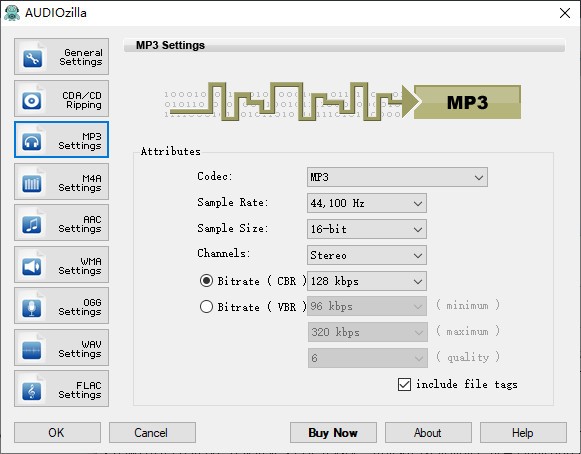
Task: Toggle include file tags checkbox
Action: click(404, 384)
